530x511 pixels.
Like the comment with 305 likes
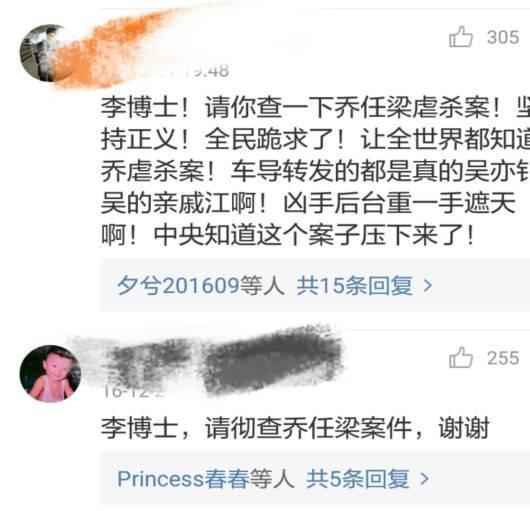pos(461,37)
